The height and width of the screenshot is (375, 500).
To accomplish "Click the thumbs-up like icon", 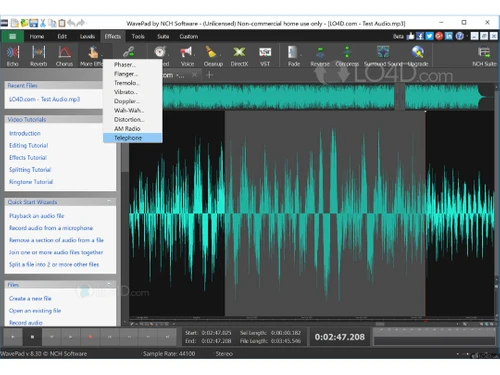I will [x=410, y=36].
